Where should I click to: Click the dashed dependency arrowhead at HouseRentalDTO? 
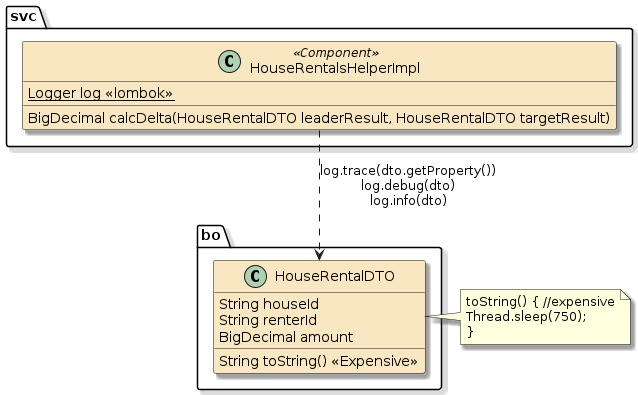point(319,255)
